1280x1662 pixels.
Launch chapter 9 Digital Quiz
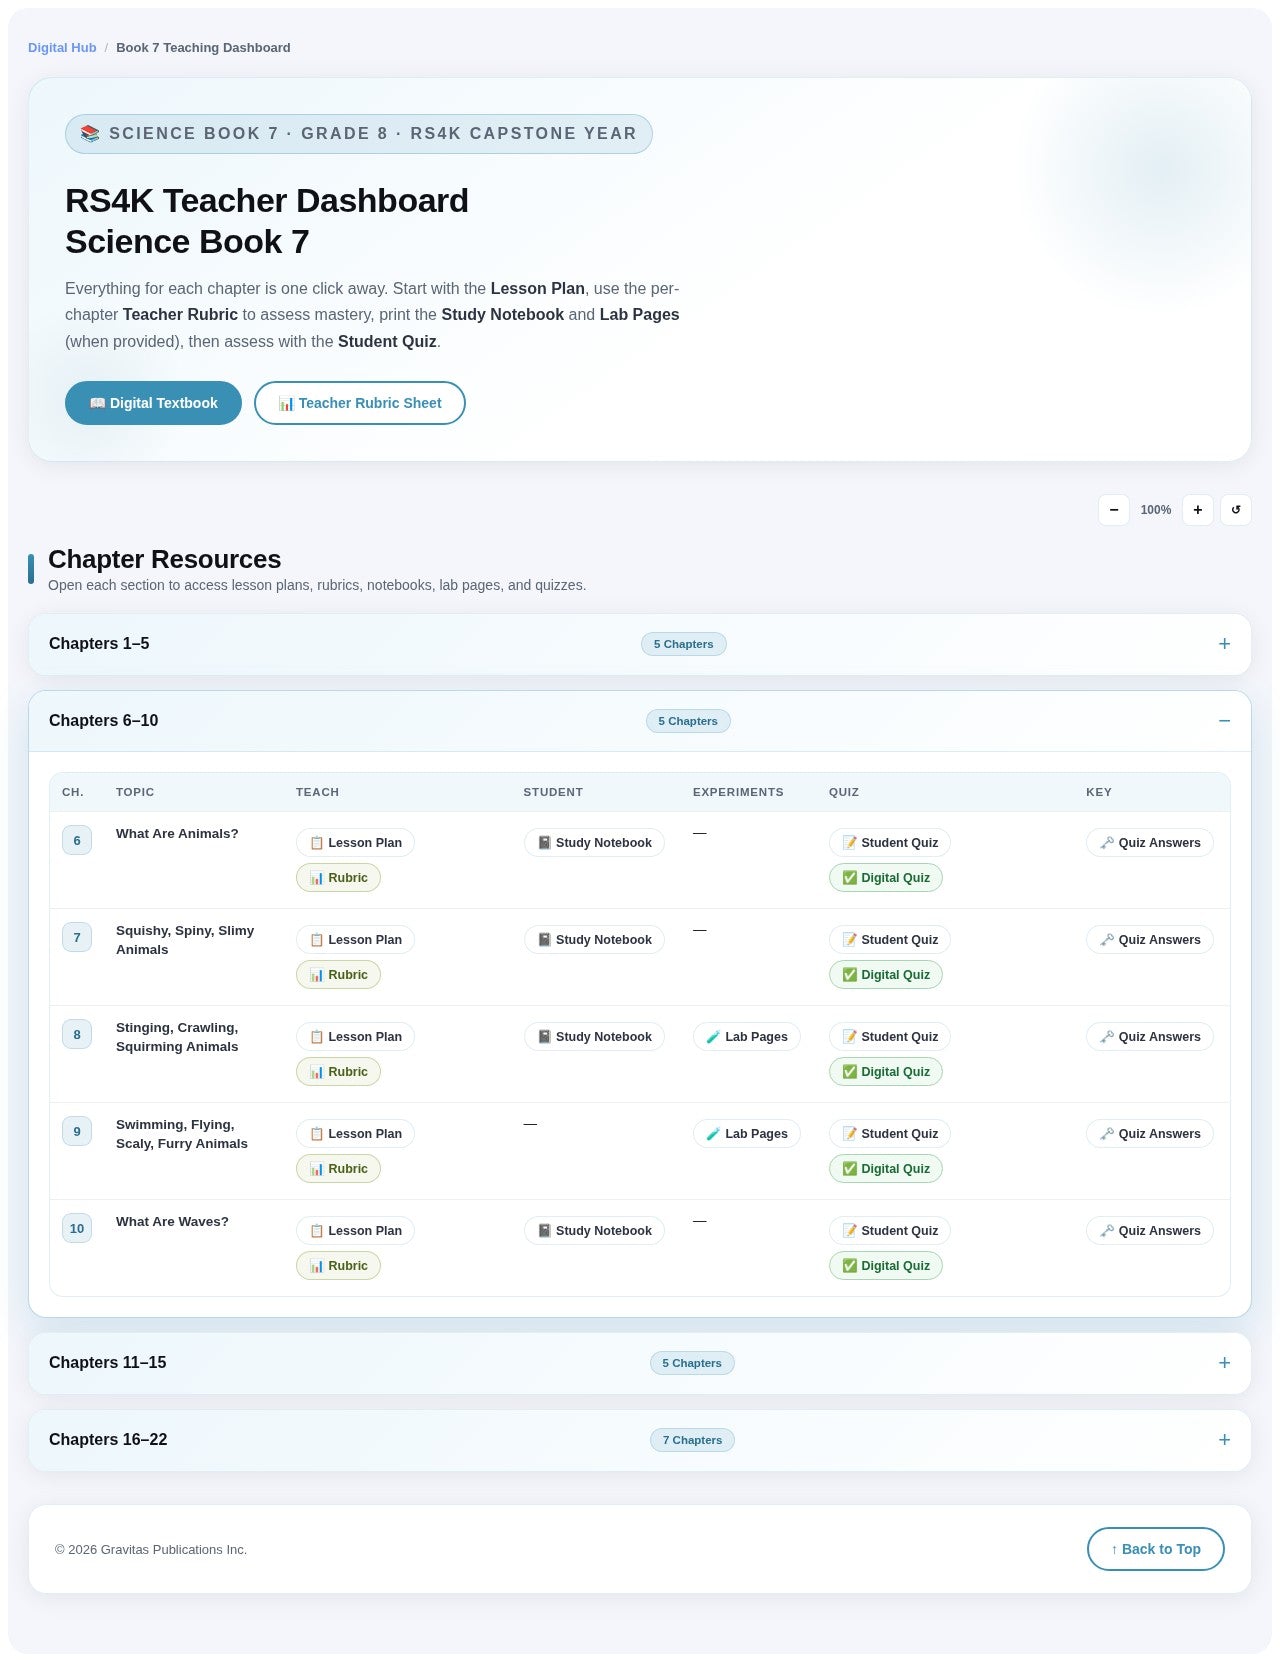[x=886, y=1169]
